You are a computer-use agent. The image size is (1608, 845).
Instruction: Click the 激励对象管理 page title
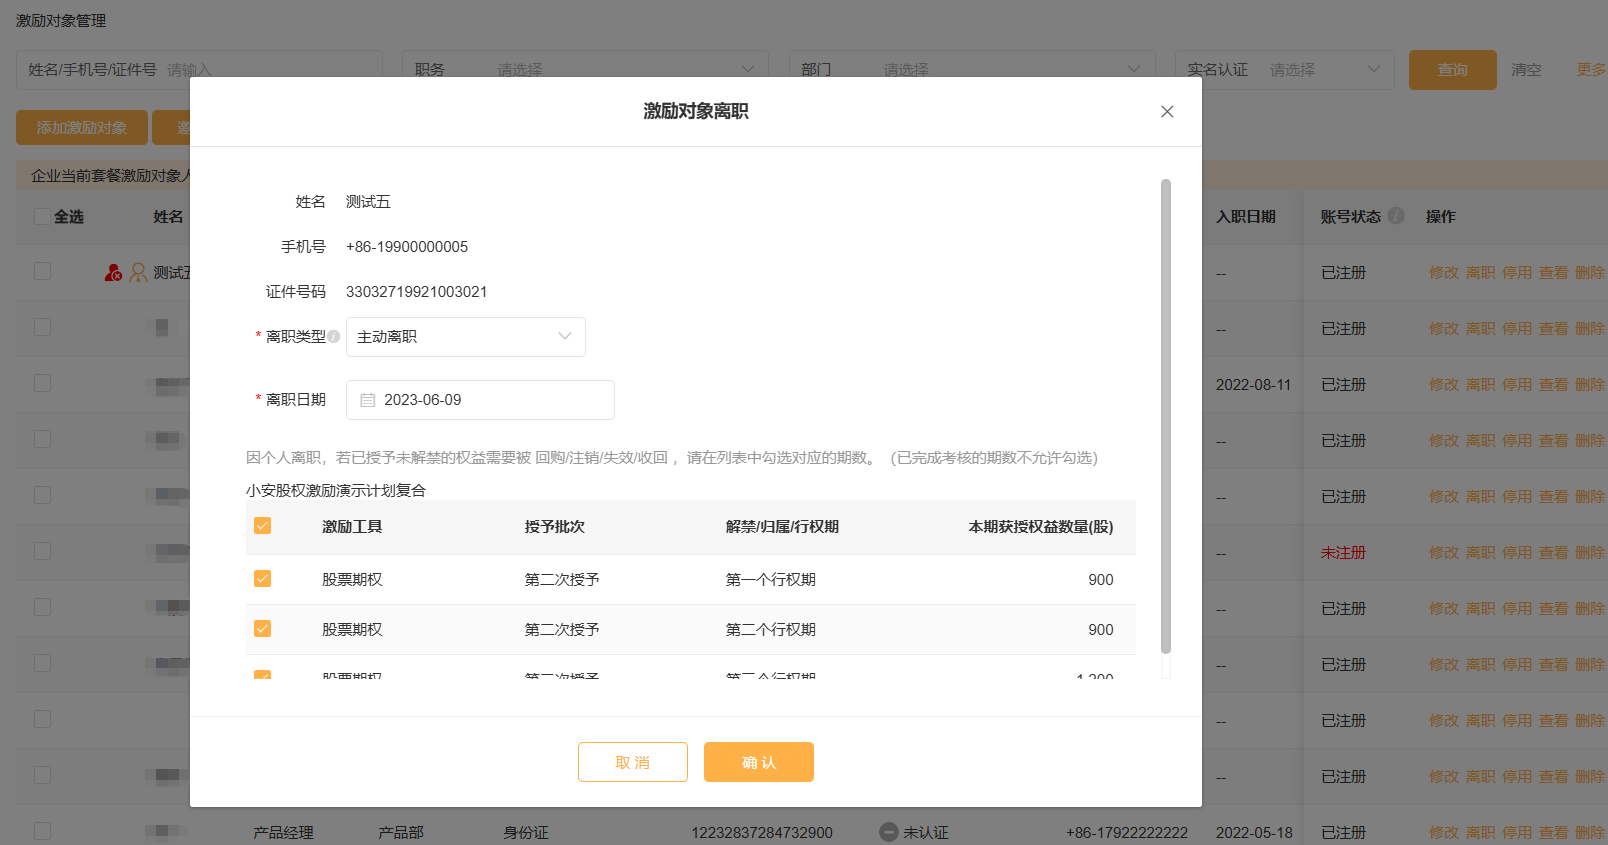(x=61, y=21)
